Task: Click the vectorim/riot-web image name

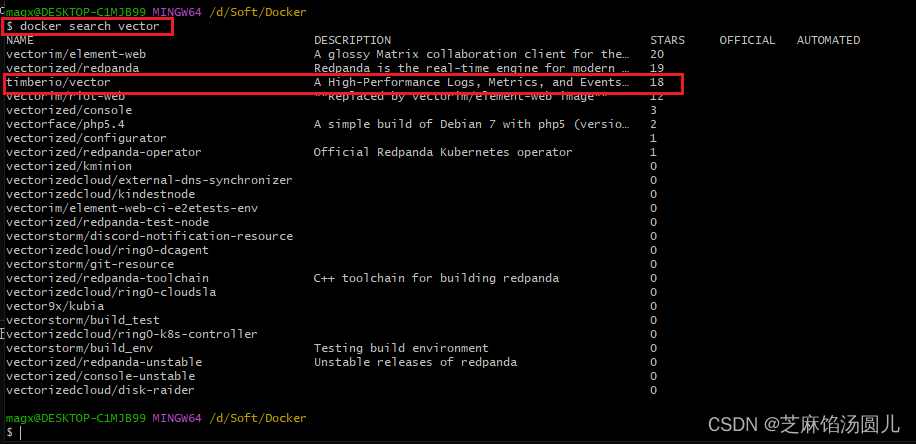Action: click(x=65, y=96)
